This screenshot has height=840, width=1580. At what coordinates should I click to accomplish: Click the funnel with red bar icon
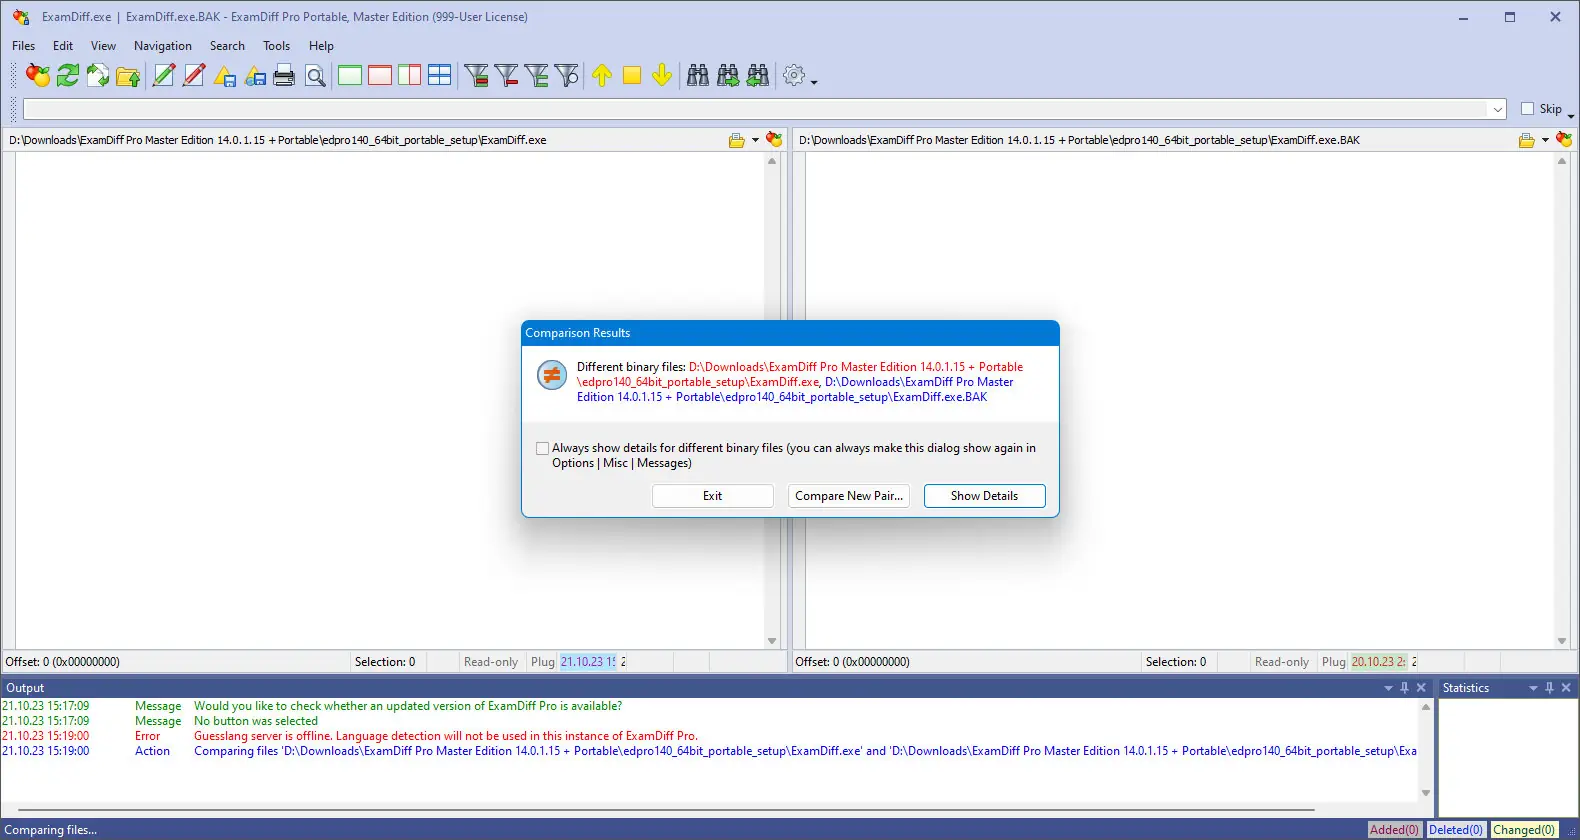(507, 75)
